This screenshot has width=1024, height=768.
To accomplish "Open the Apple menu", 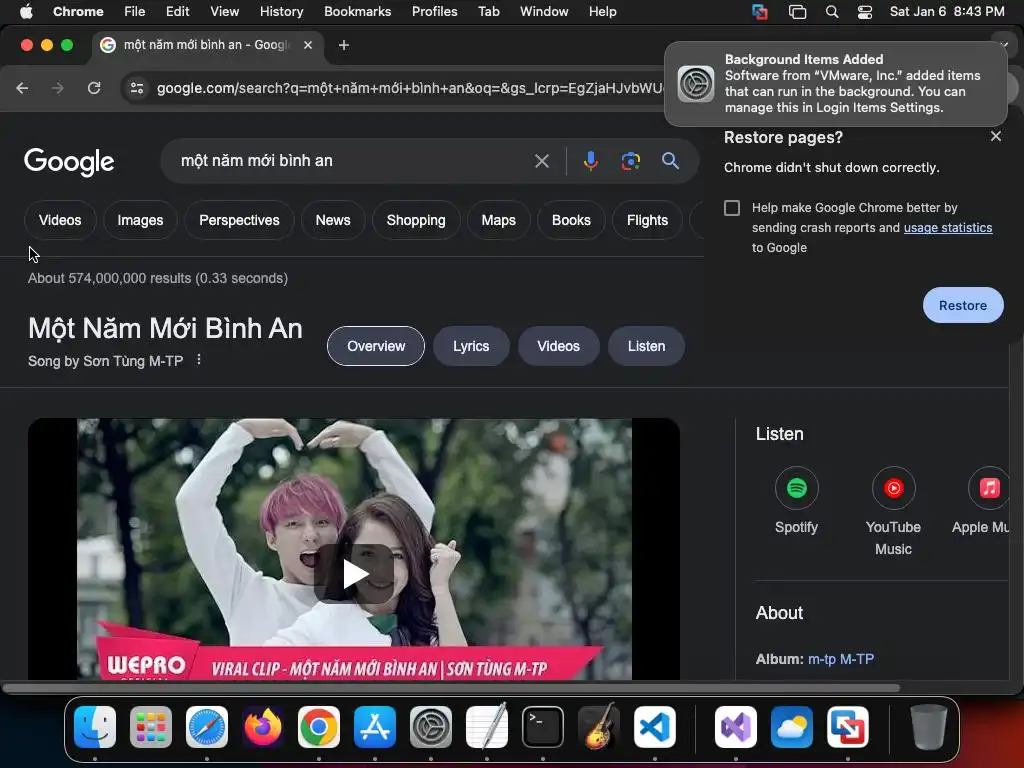I will point(26,12).
